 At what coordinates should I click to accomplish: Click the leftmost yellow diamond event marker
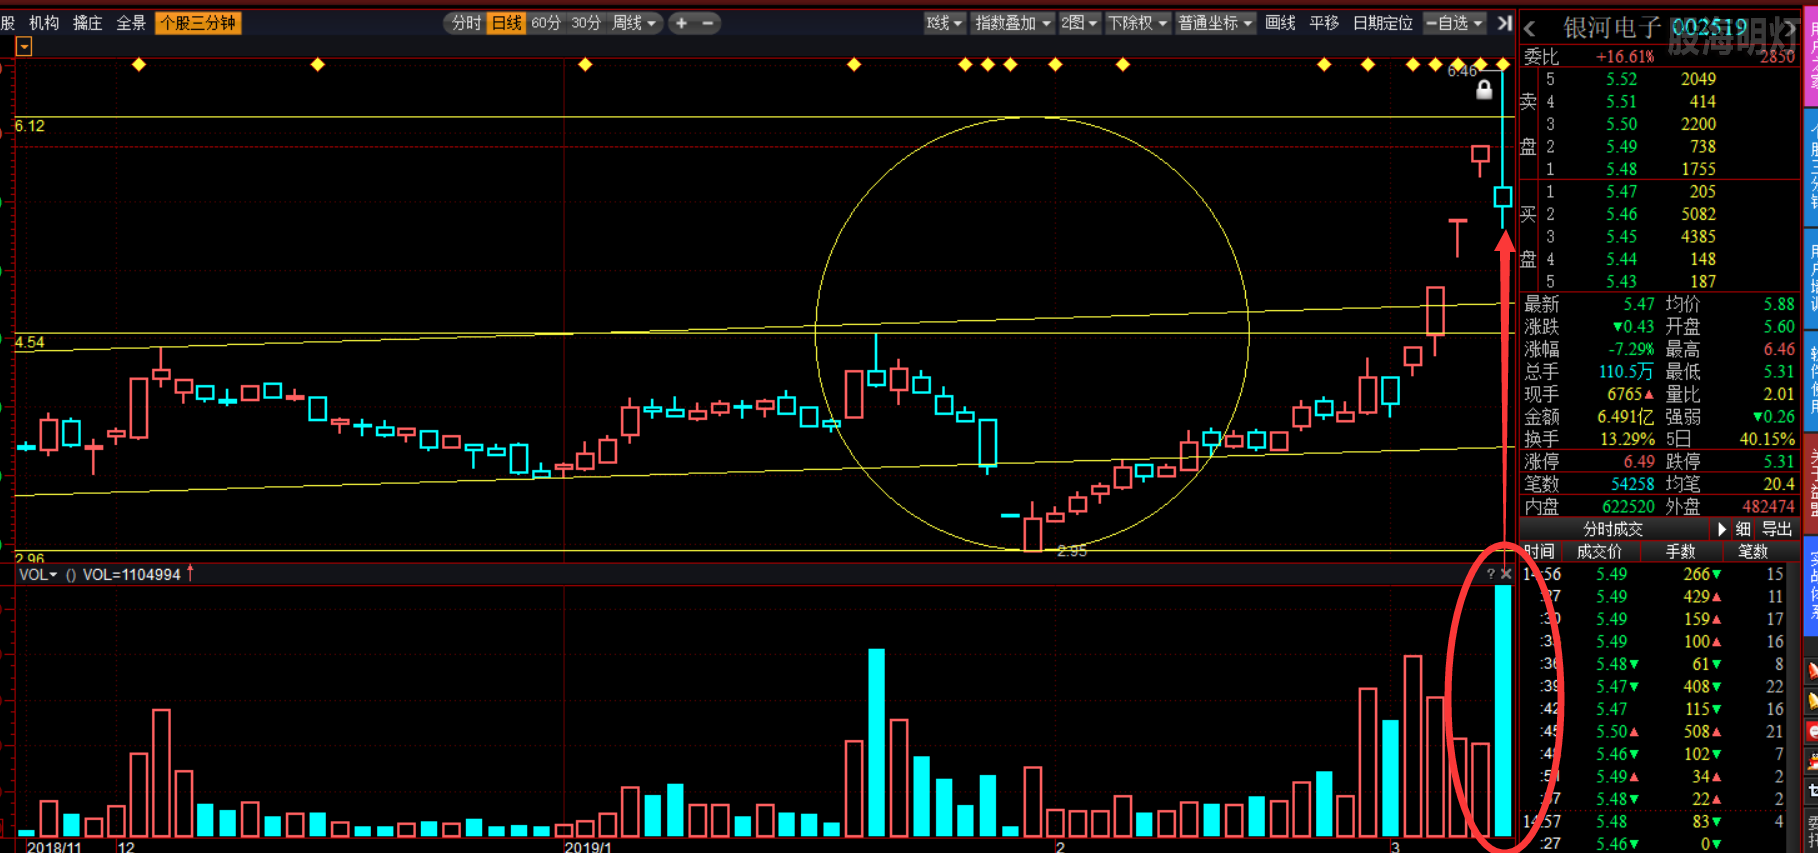coord(139,65)
